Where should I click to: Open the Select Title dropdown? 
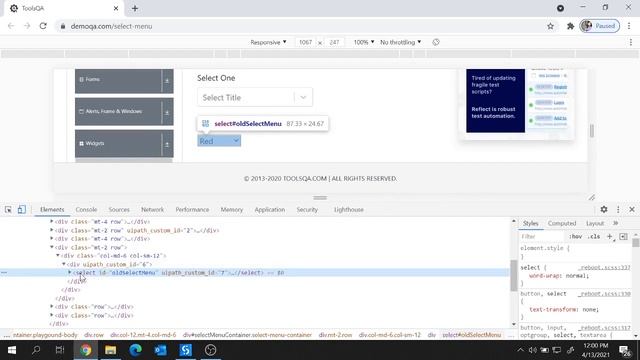[x=255, y=98]
